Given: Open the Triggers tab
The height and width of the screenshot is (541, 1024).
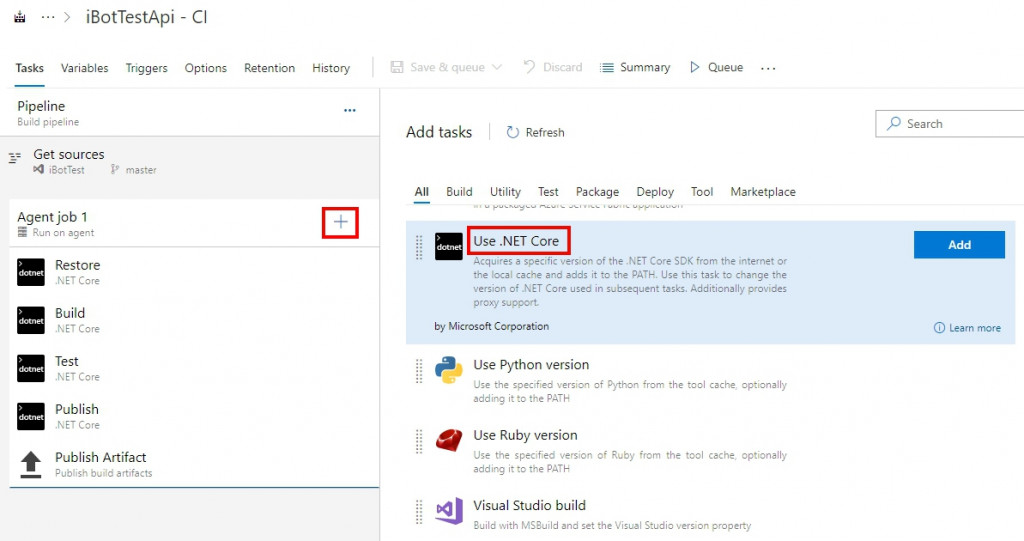Looking at the screenshot, I should point(146,68).
